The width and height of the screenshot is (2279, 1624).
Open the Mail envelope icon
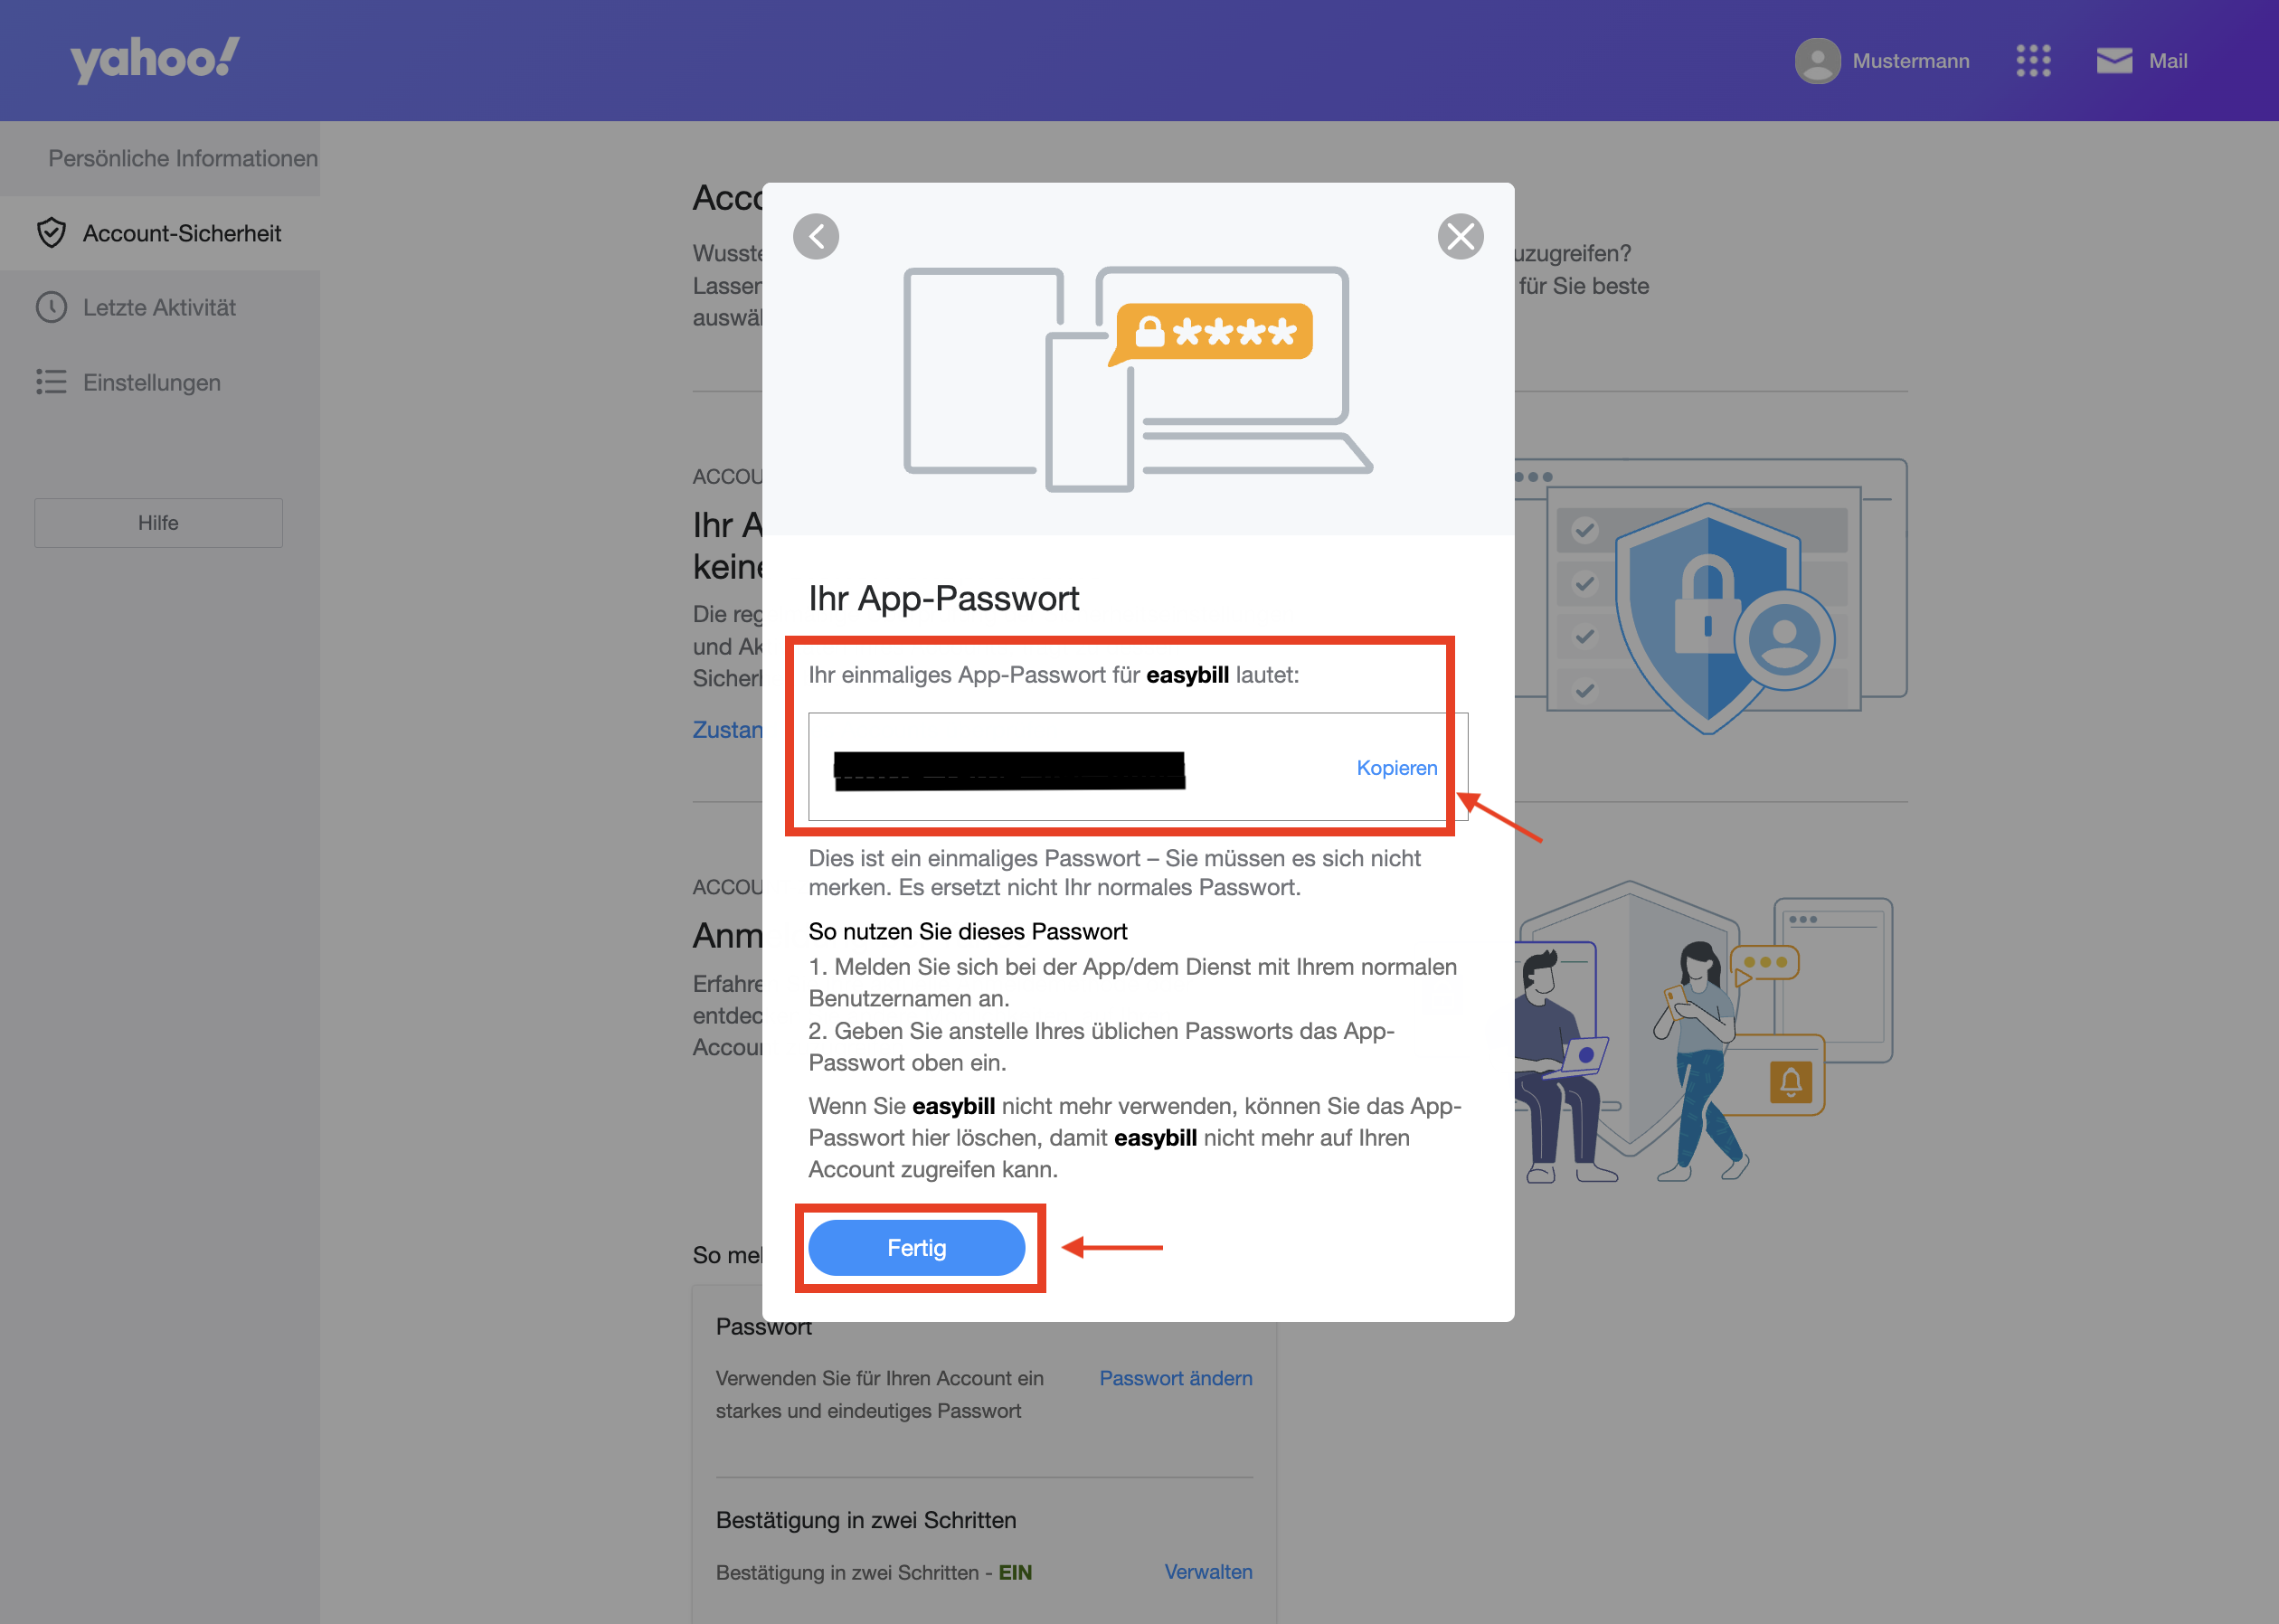[x=2114, y=61]
